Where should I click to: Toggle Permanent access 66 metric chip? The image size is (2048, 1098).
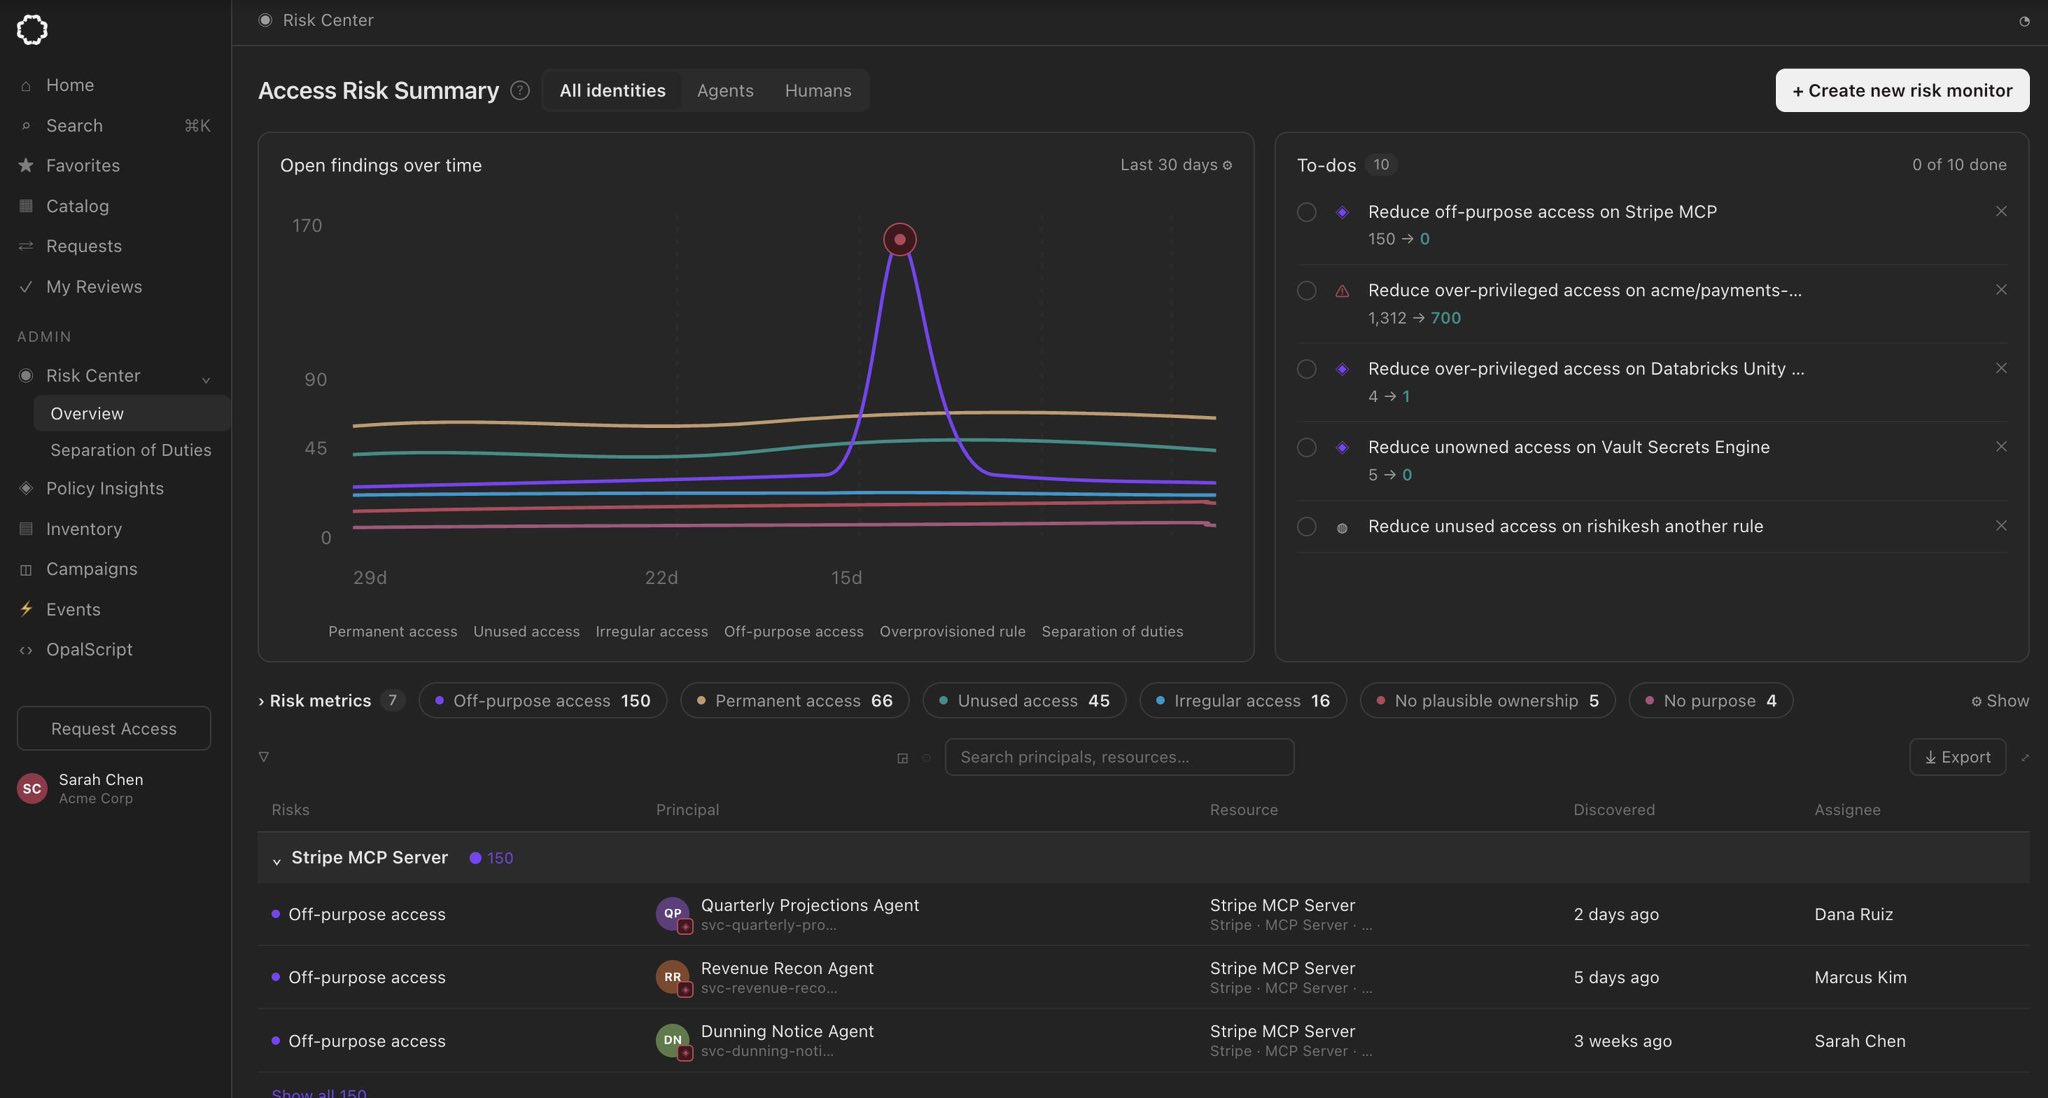pos(795,700)
